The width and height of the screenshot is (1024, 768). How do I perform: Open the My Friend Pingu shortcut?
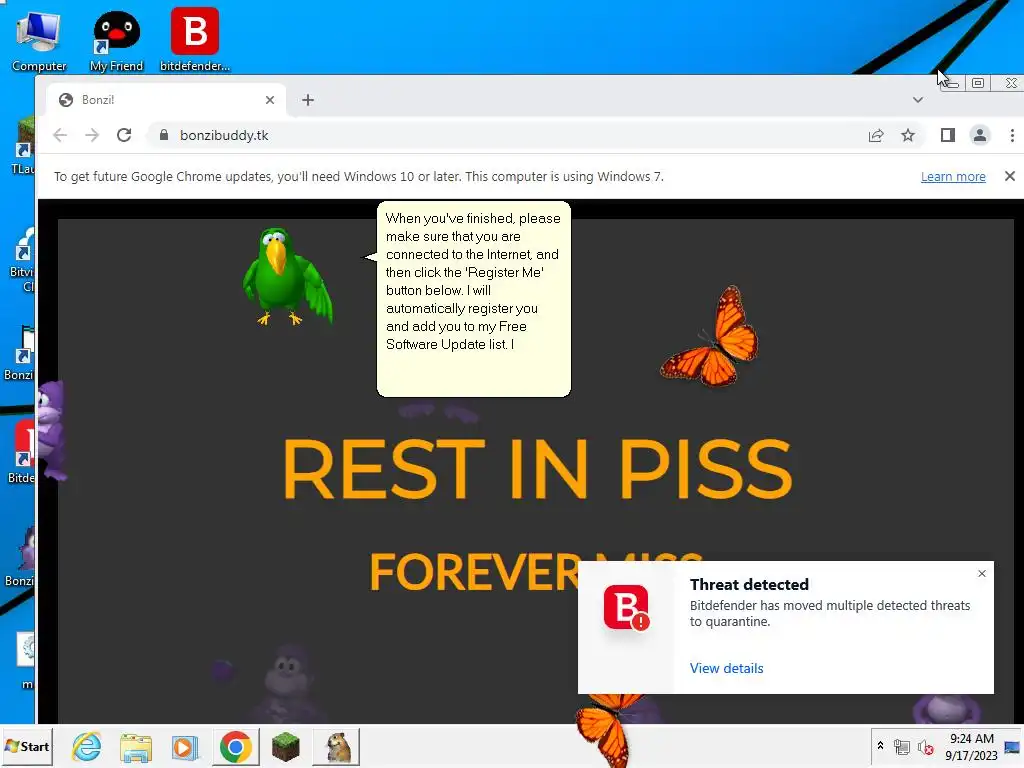[116, 40]
